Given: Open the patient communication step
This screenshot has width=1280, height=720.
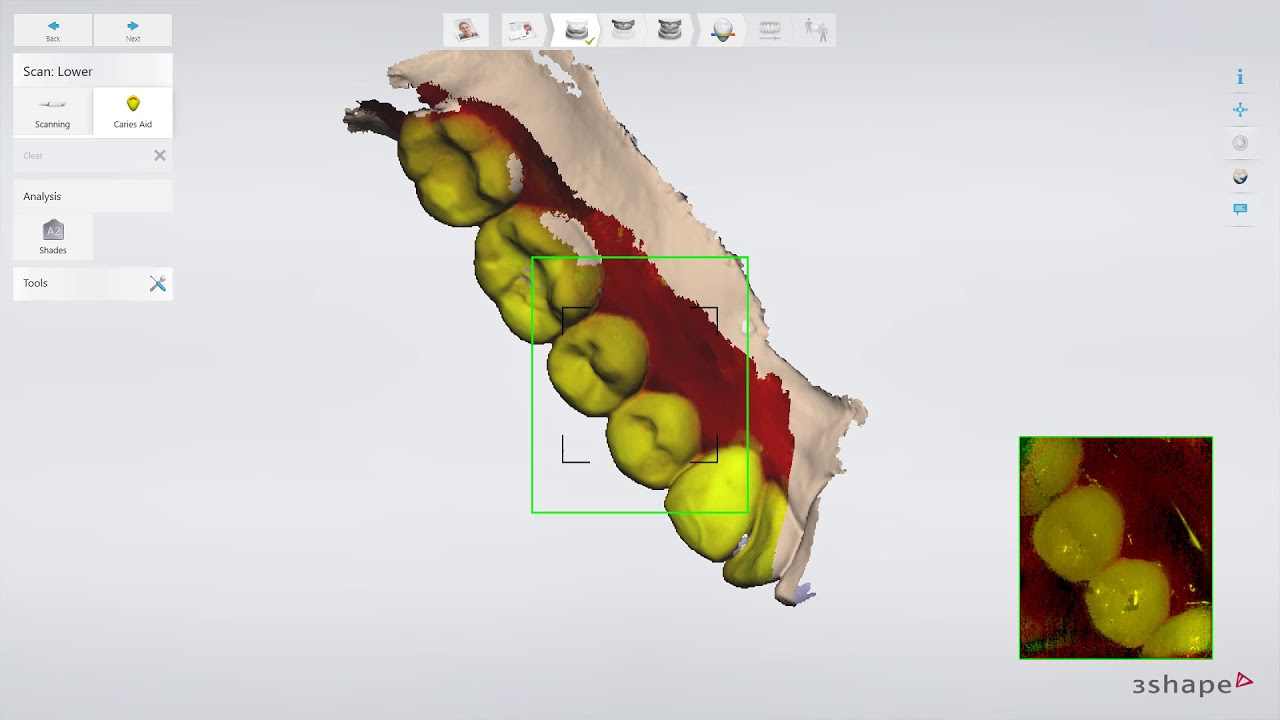Looking at the screenshot, I should tap(817, 31).
